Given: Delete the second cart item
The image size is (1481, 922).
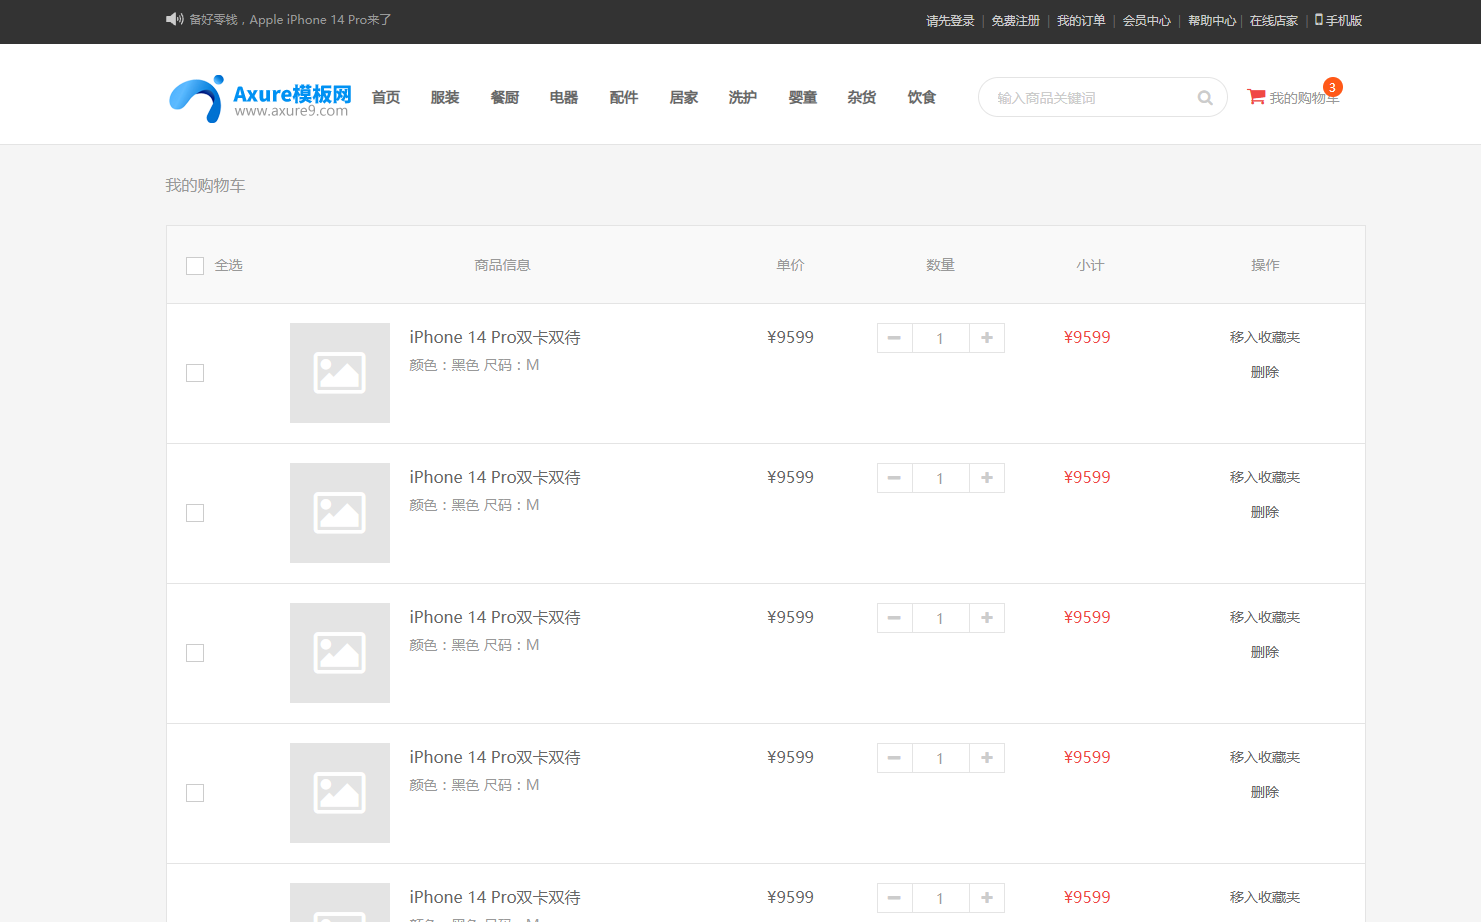Looking at the screenshot, I should point(1265,512).
